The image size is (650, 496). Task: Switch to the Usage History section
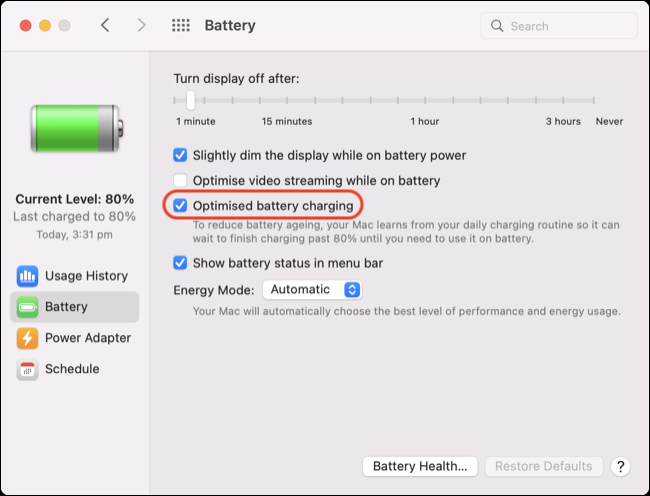click(x=75, y=276)
